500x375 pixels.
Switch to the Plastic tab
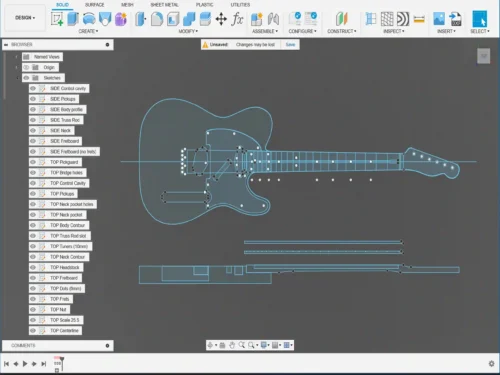204,5
